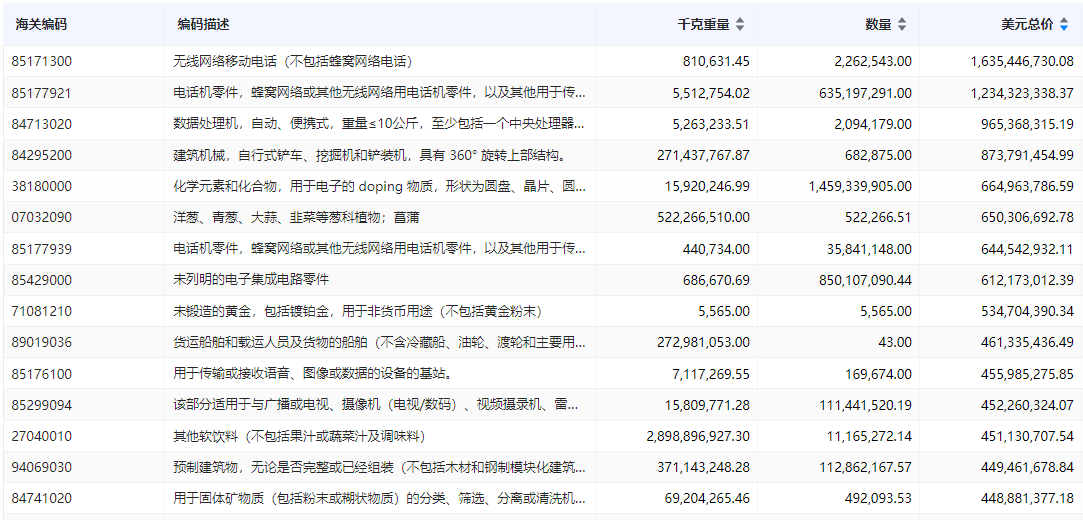The height and width of the screenshot is (520, 1083).
Task: Select customs code 84713020
Action: point(42,124)
